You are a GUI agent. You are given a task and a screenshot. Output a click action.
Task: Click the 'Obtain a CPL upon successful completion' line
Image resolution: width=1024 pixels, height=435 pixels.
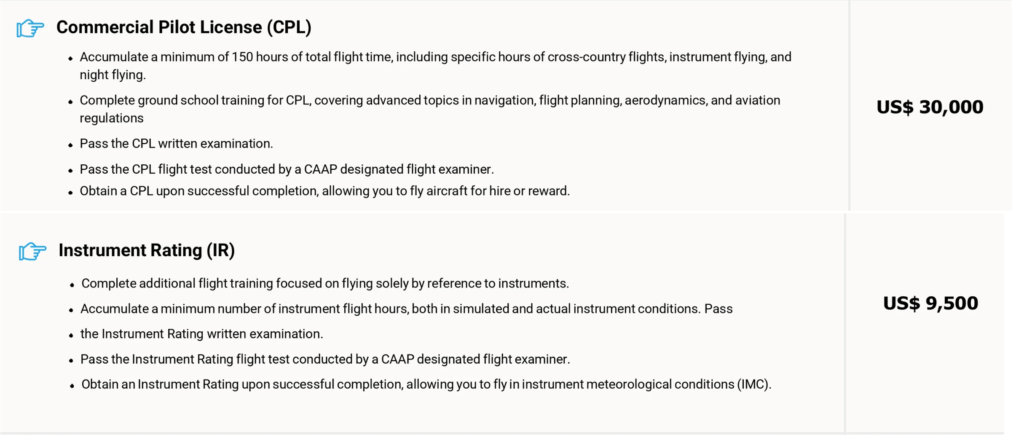tap(325, 191)
